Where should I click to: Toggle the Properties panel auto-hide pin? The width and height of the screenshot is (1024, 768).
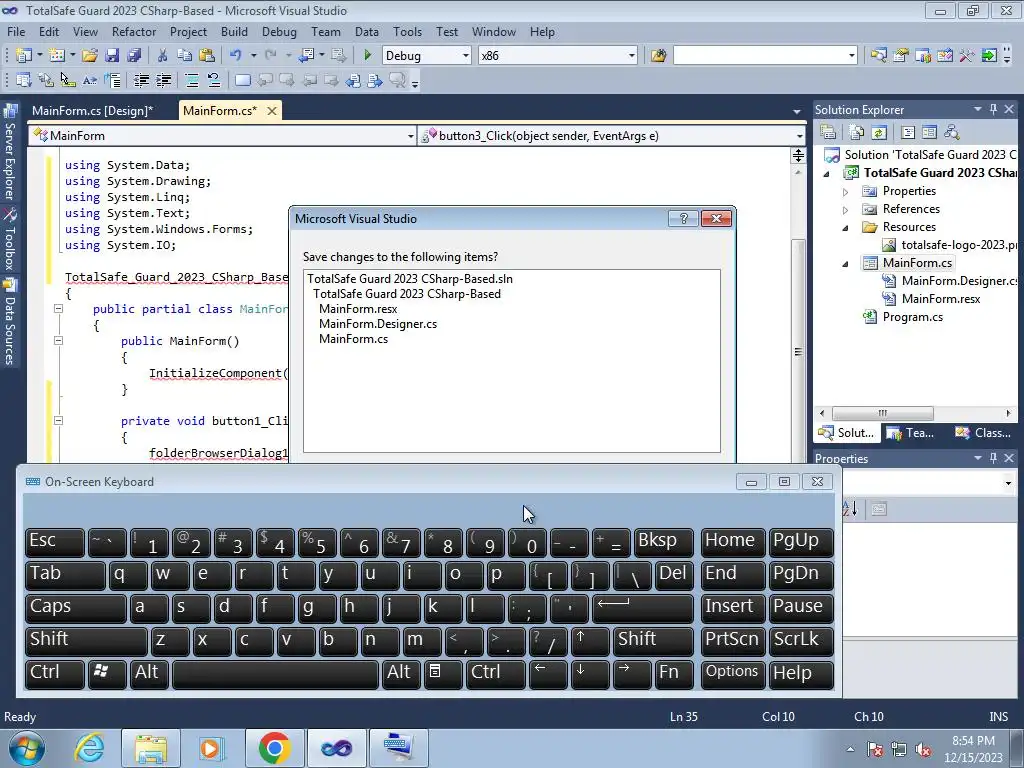(x=993, y=458)
